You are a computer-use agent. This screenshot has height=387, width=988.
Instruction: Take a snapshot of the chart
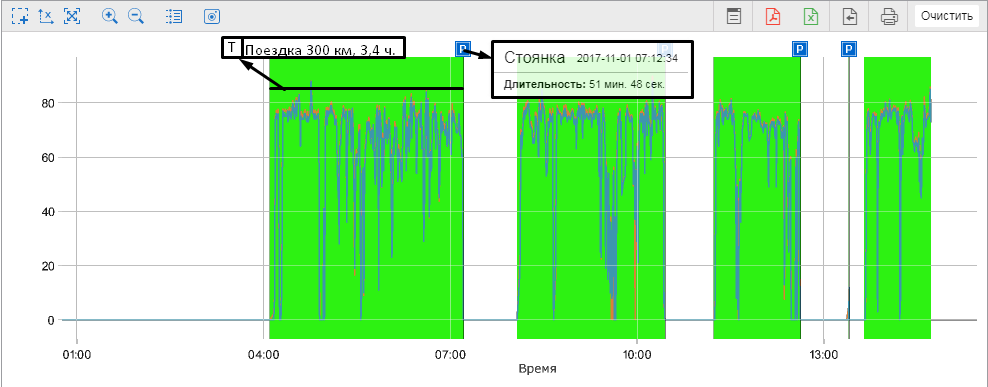(x=212, y=16)
